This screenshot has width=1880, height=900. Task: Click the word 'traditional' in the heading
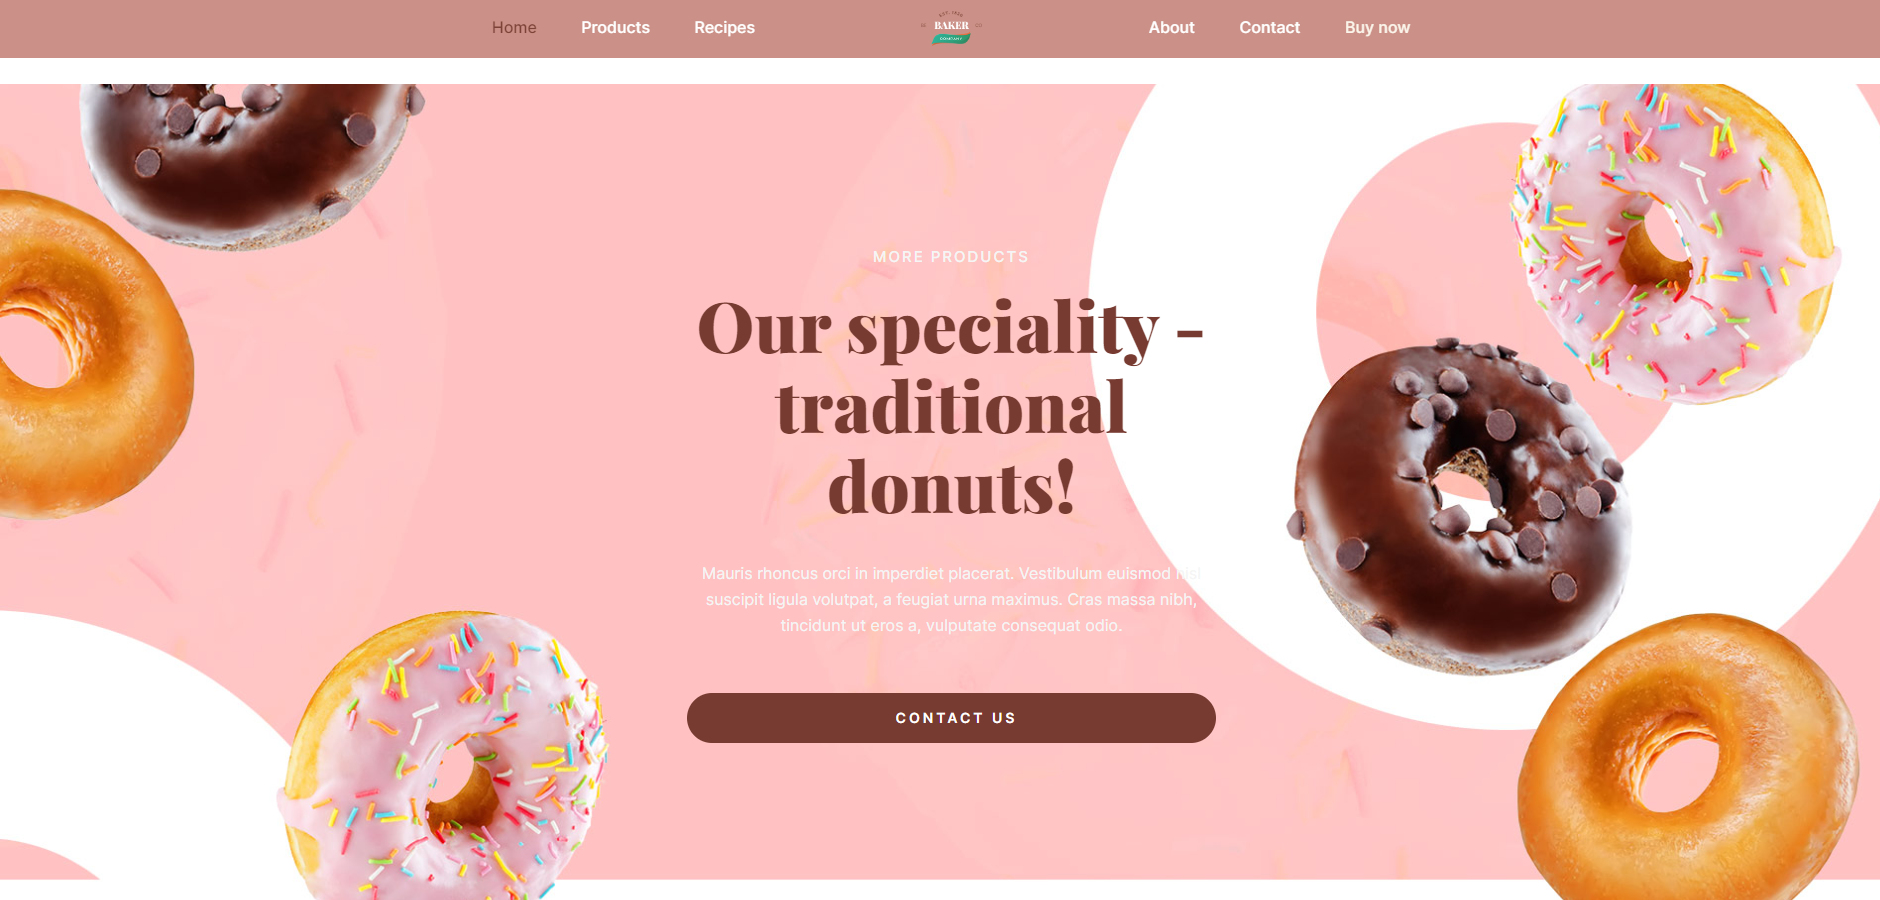click(951, 408)
